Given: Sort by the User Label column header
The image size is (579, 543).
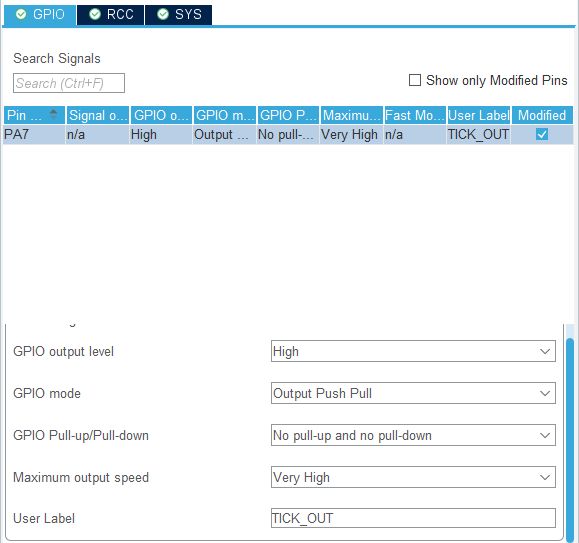Looking at the screenshot, I should [x=479, y=115].
